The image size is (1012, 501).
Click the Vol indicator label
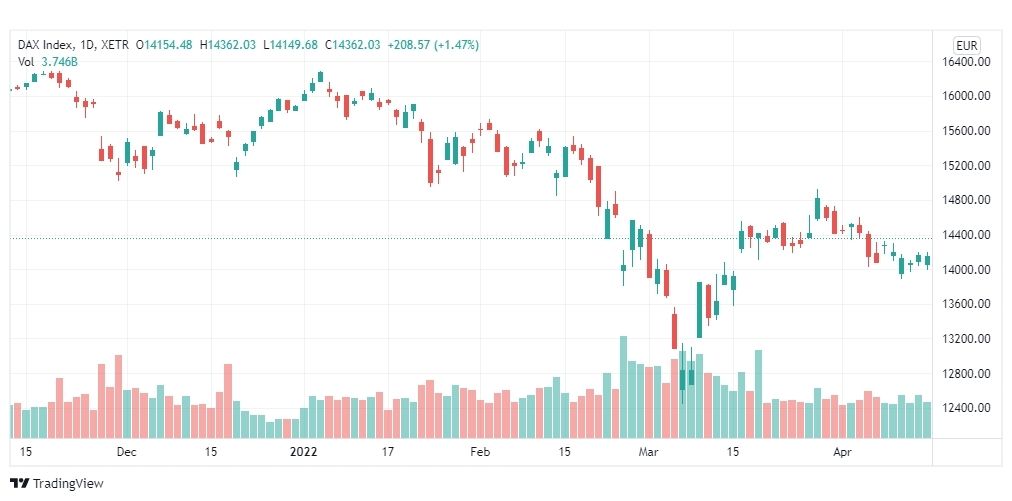point(26,61)
